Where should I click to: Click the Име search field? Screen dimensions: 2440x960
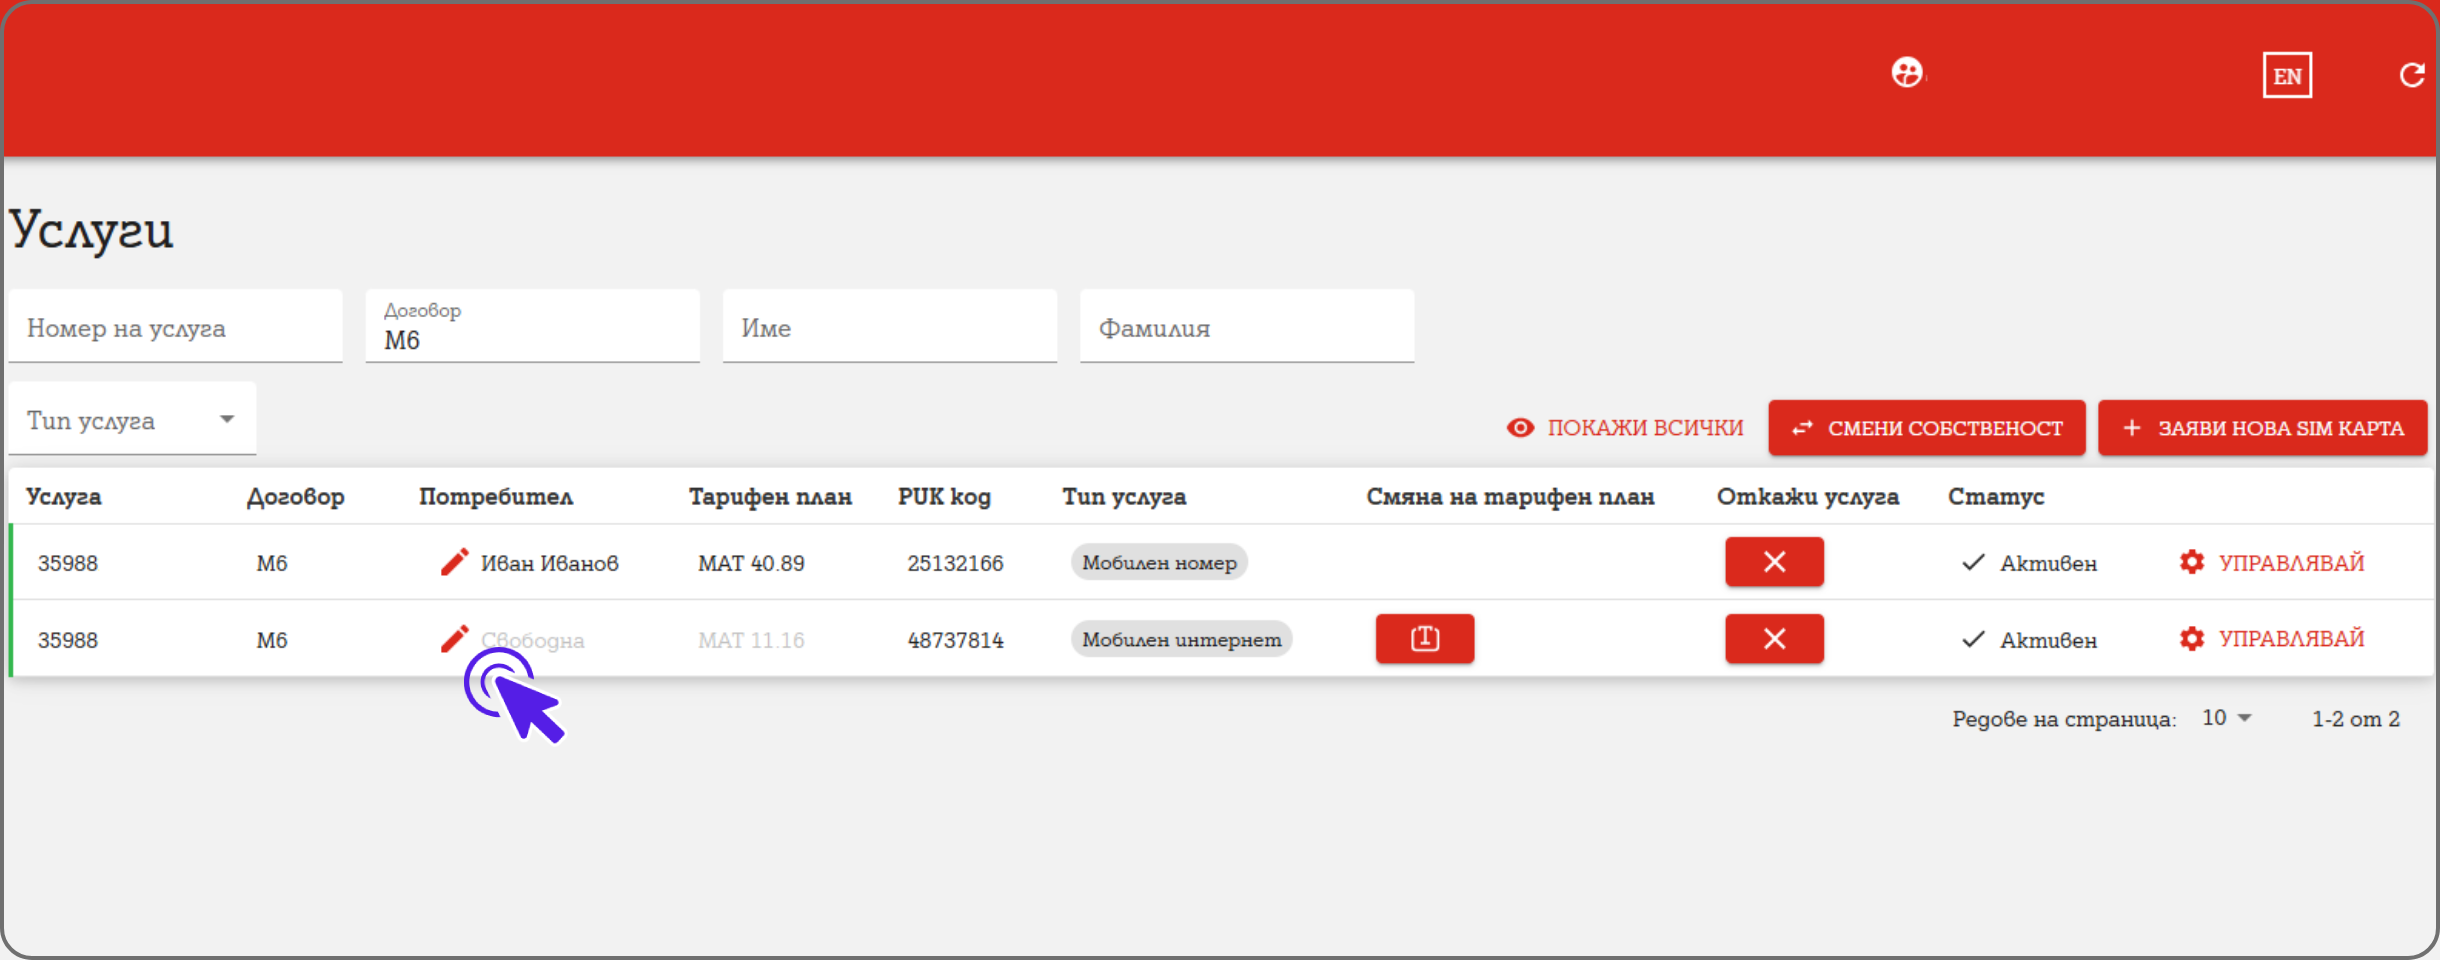pyautogui.click(x=889, y=328)
